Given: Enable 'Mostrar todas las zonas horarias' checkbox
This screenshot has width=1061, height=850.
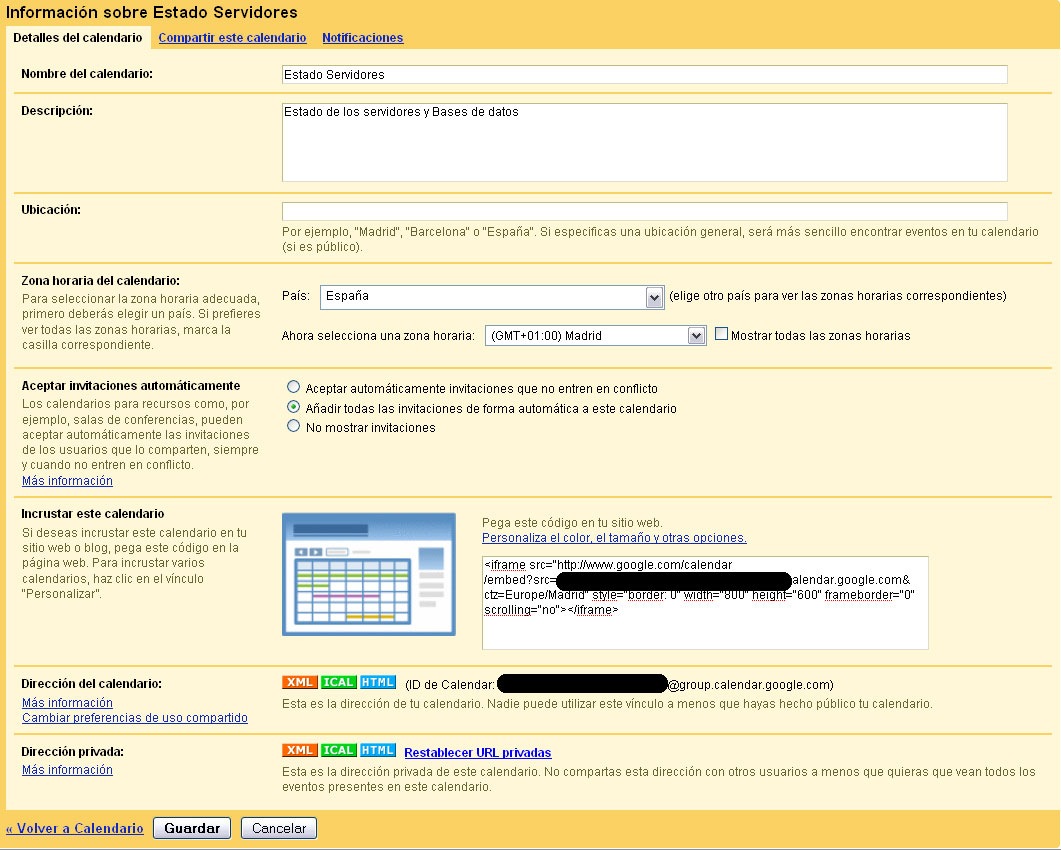Looking at the screenshot, I should pyautogui.click(x=721, y=334).
